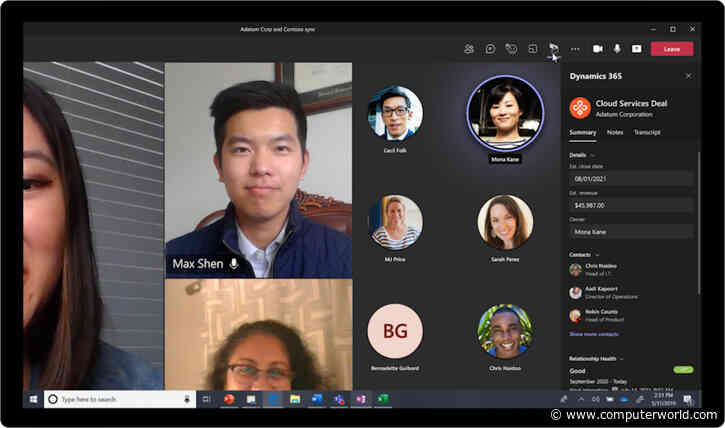Click Show more contacts link
This screenshot has height=428, width=725.
[x=594, y=334]
